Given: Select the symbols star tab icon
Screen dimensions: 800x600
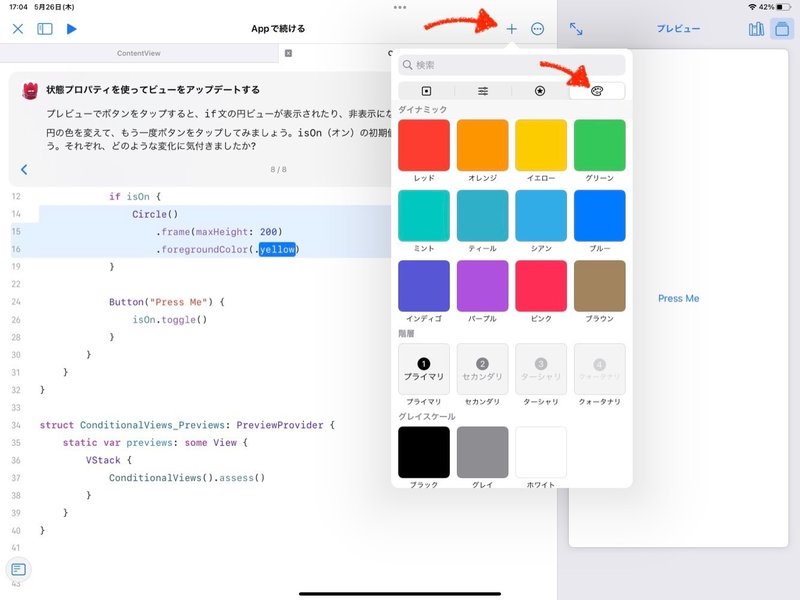Looking at the screenshot, I should coord(540,91).
